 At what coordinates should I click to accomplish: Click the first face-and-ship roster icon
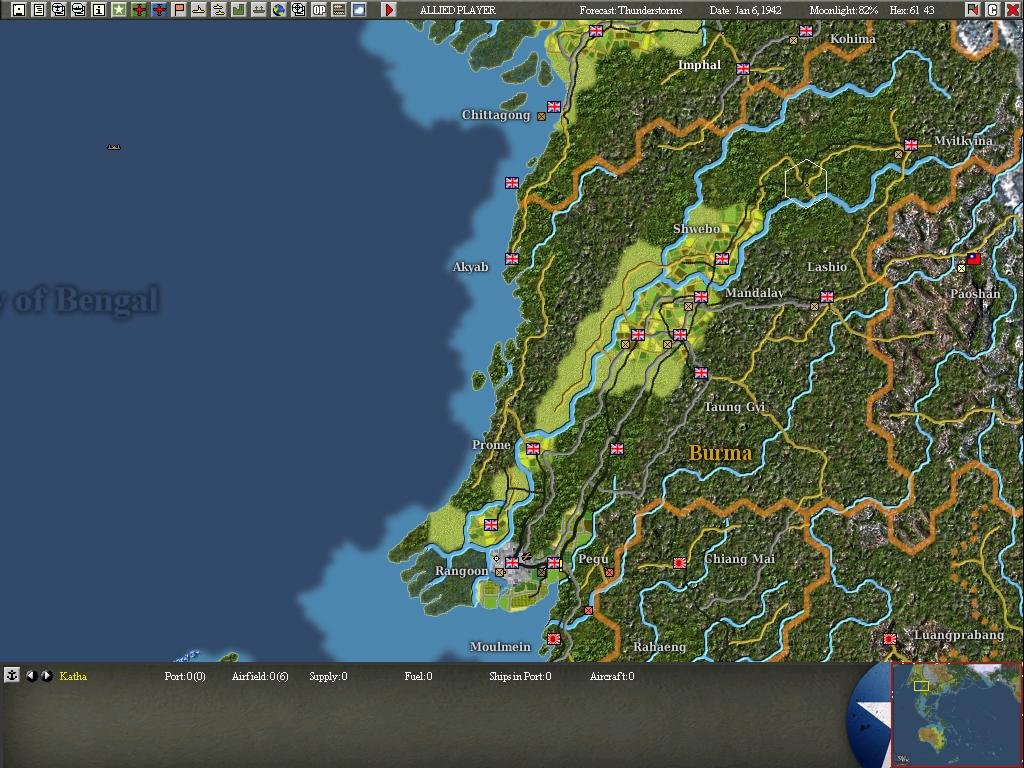click(x=59, y=10)
